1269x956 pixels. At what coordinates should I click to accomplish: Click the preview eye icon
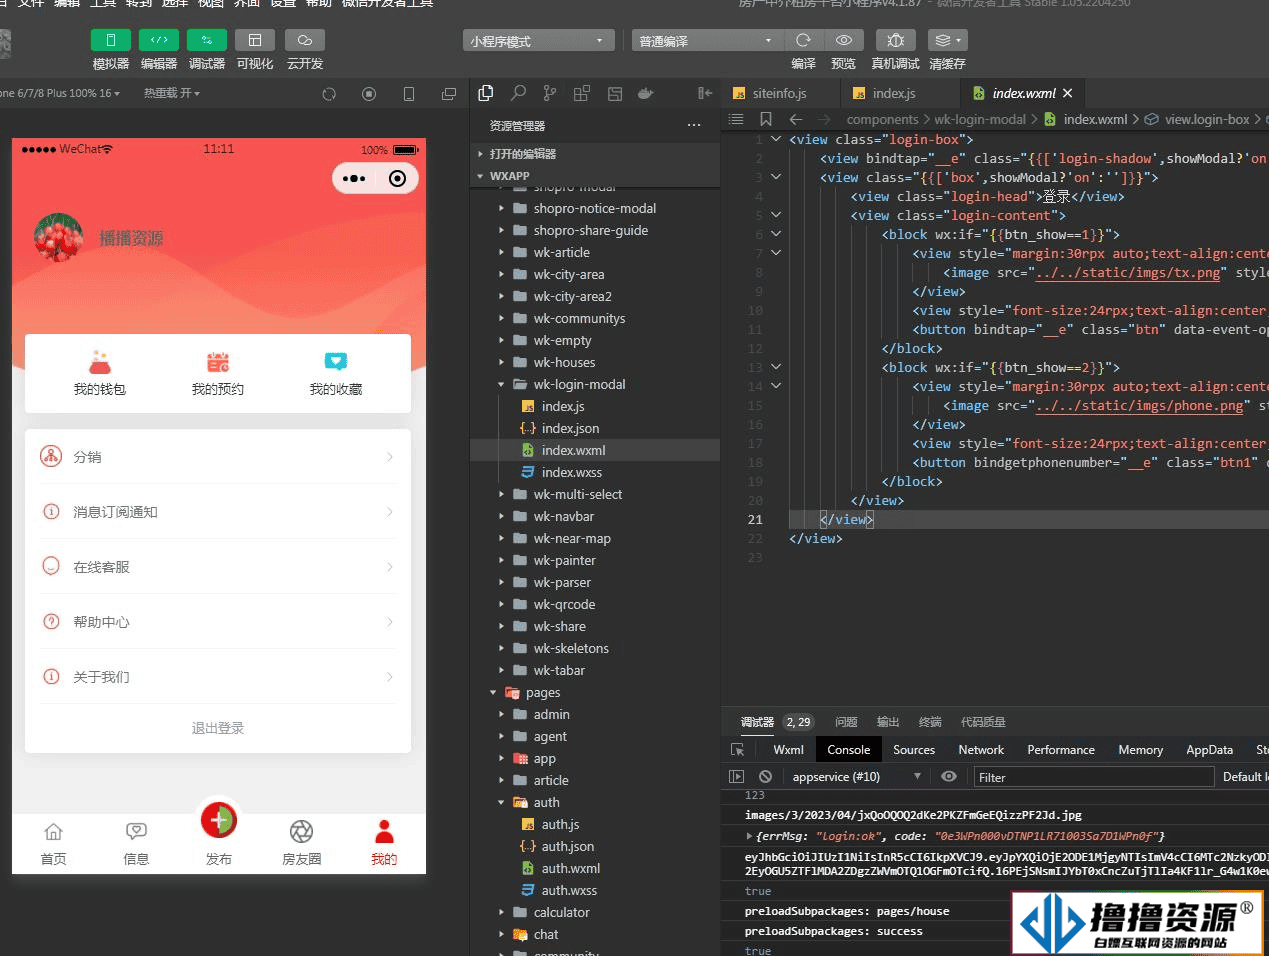(844, 40)
